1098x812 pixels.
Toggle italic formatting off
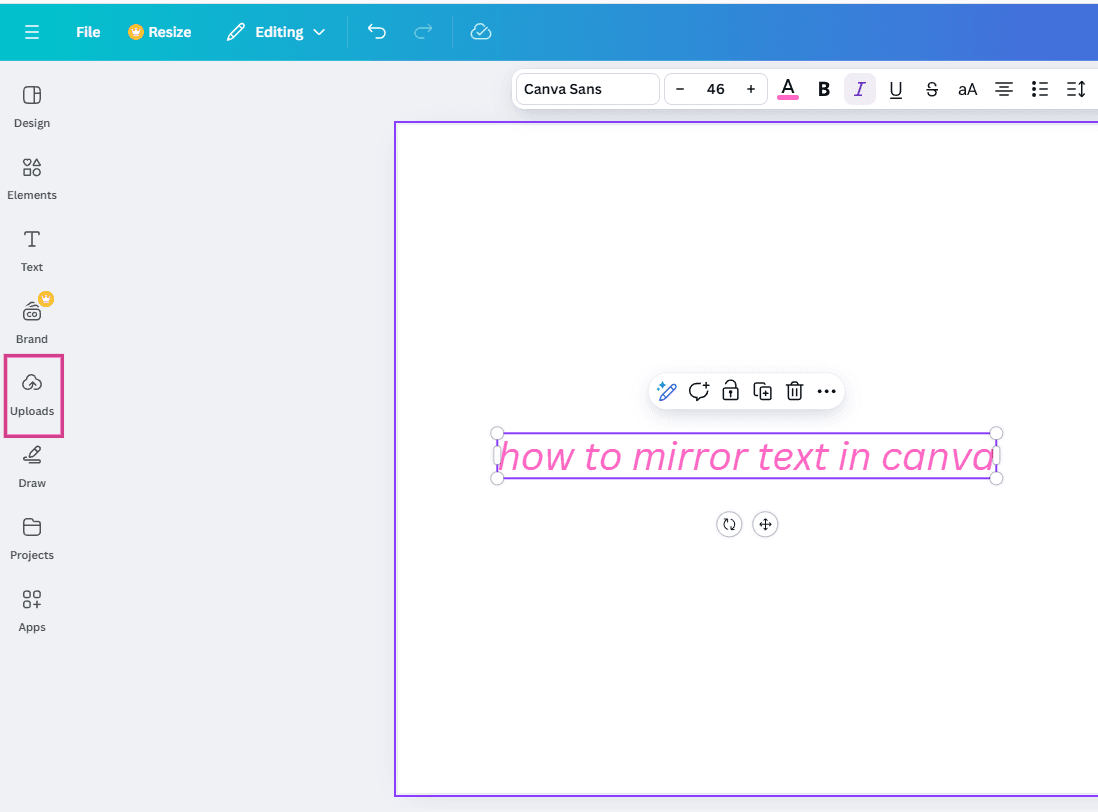pos(860,90)
